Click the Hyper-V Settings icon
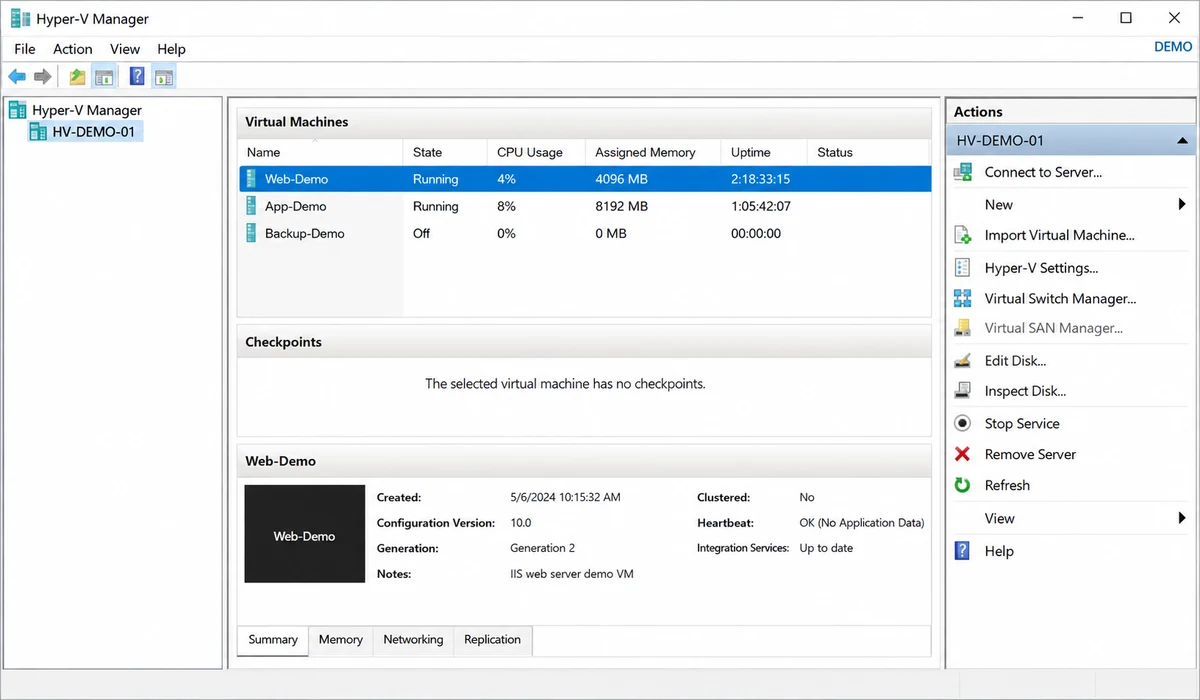 pos(963,268)
